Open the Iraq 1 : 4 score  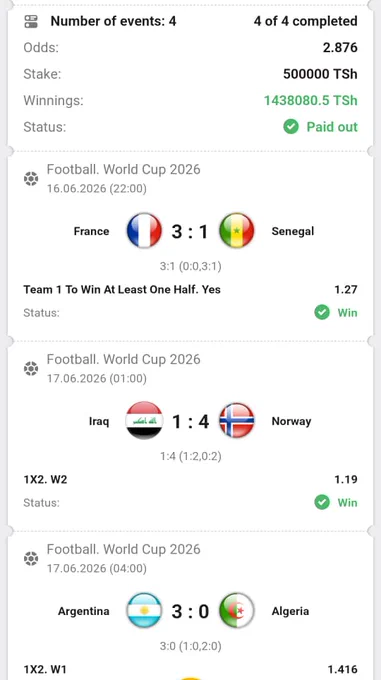[191, 421]
